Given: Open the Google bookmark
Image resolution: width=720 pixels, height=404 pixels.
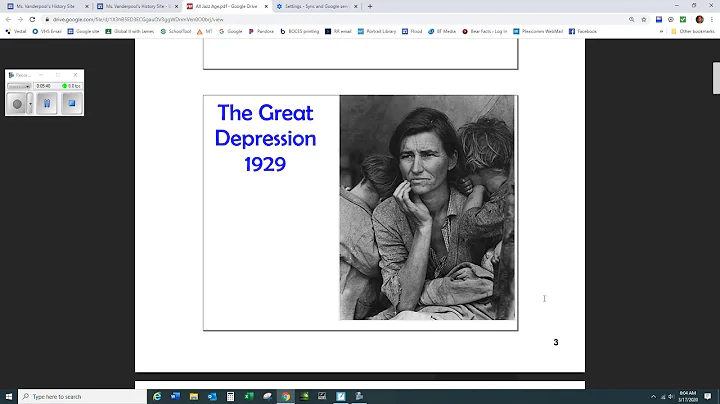Looking at the screenshot, I should 231,31.
